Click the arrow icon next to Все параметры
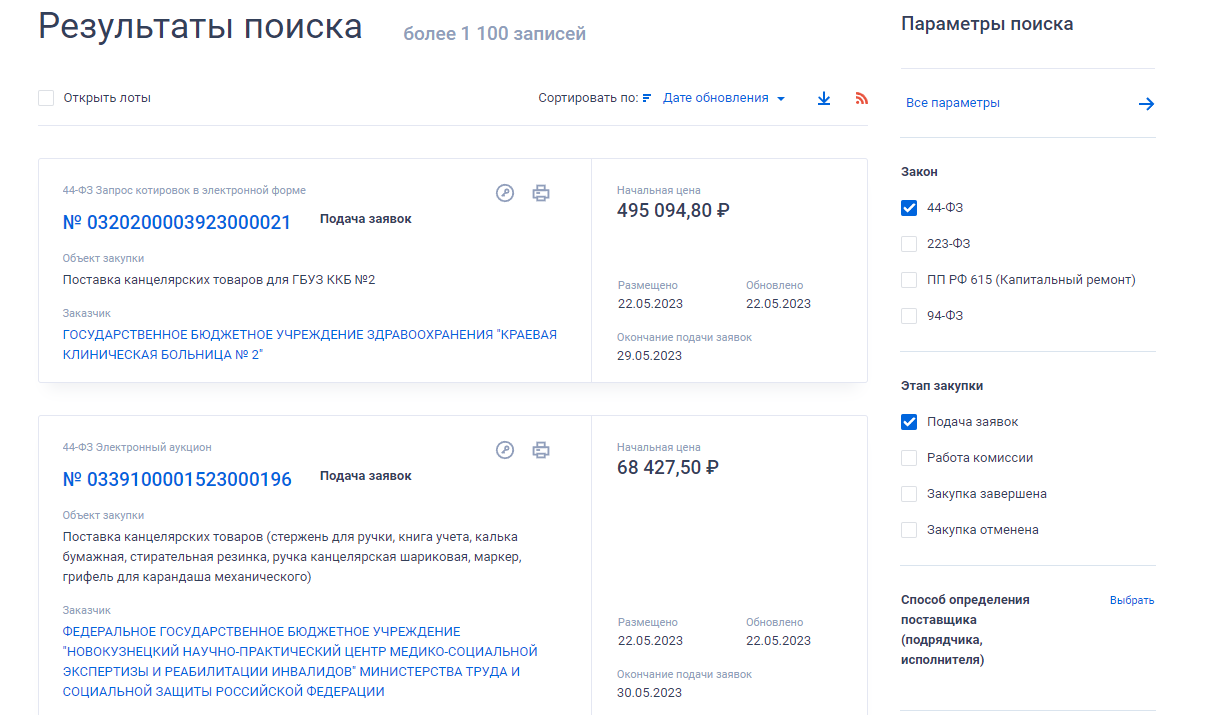The width and height of the screenshot is (1216, 715). 1146,103
